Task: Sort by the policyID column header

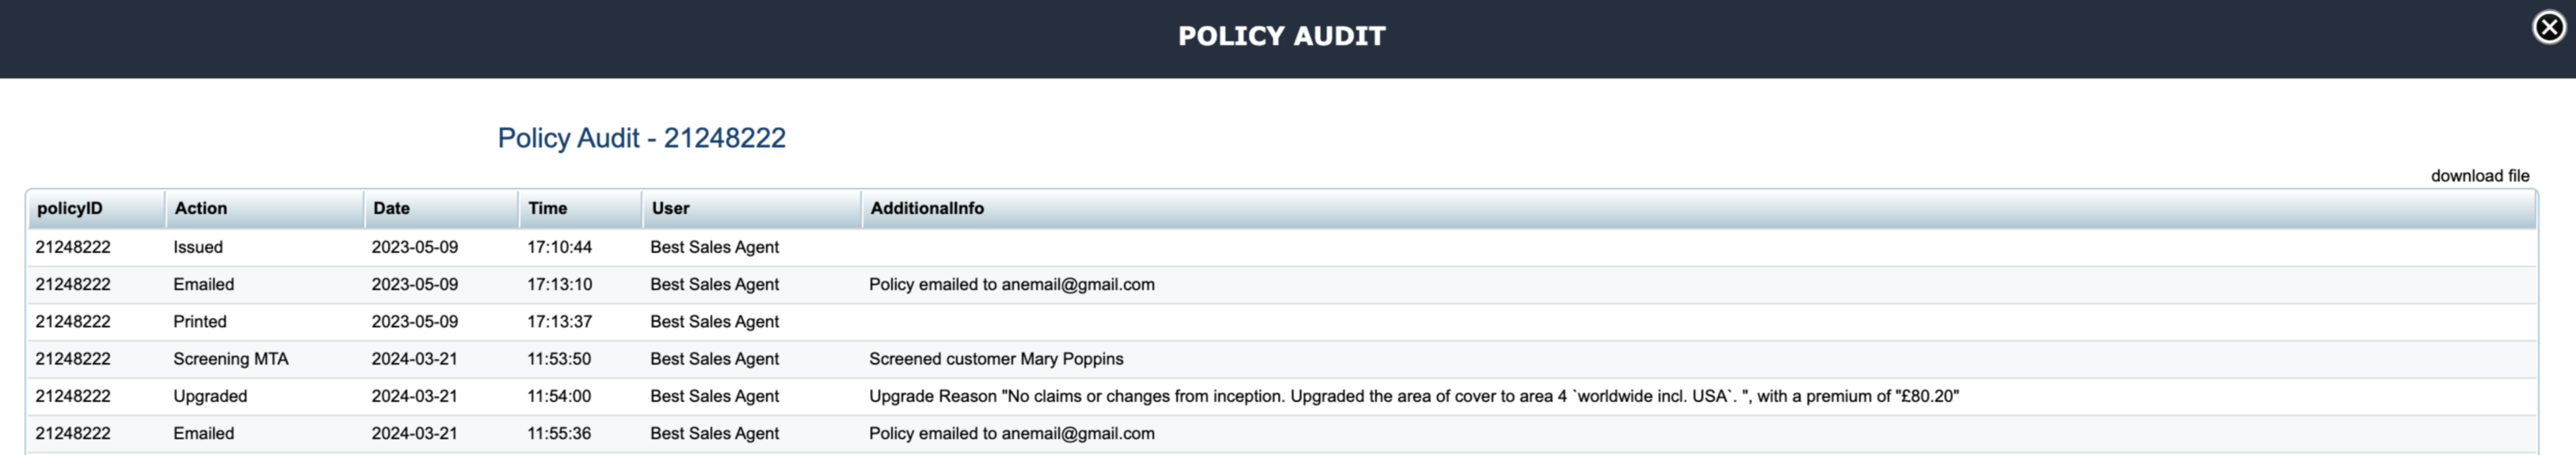Action: pos(96,209)
